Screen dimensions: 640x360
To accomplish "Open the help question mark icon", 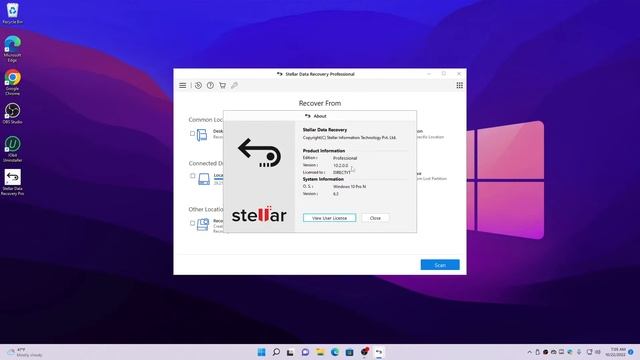I will coord(210,85).
